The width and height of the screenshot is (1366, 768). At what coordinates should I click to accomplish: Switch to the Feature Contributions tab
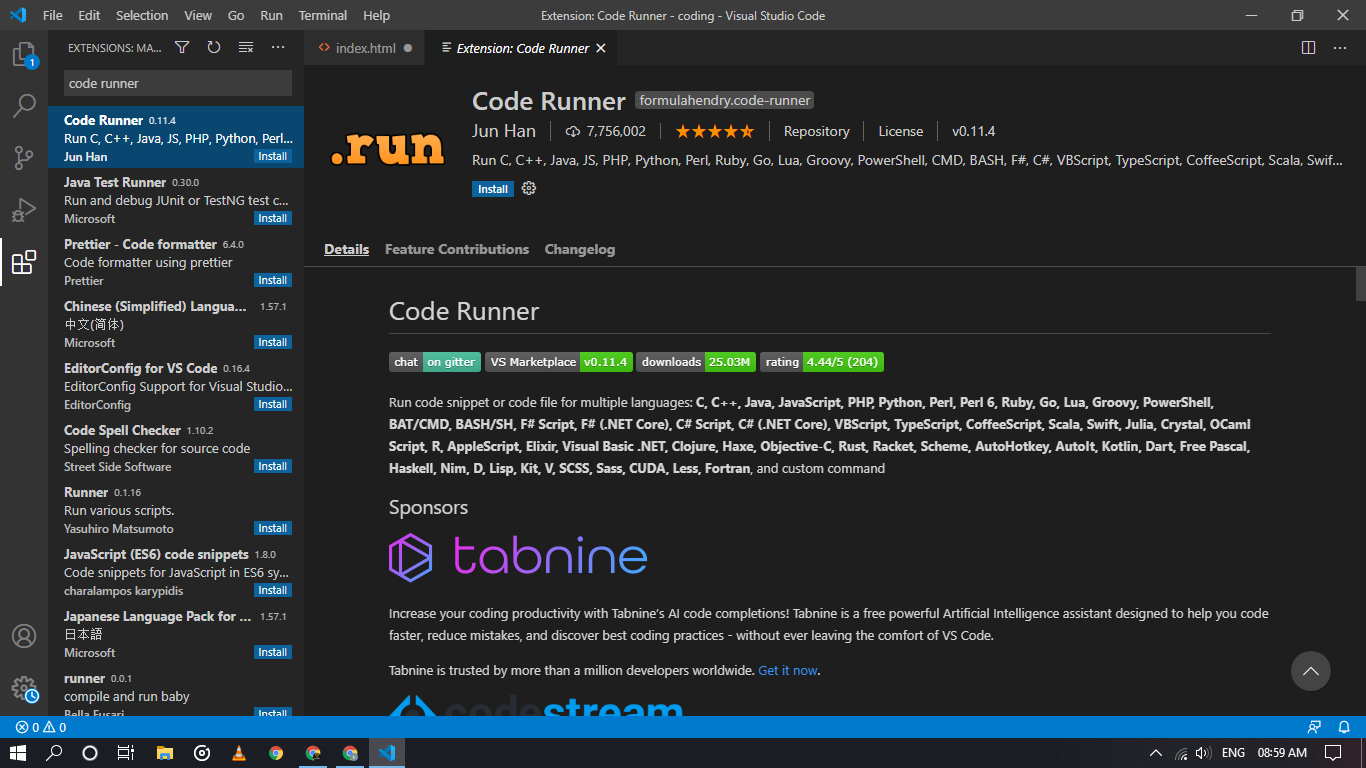click(457, 249)
